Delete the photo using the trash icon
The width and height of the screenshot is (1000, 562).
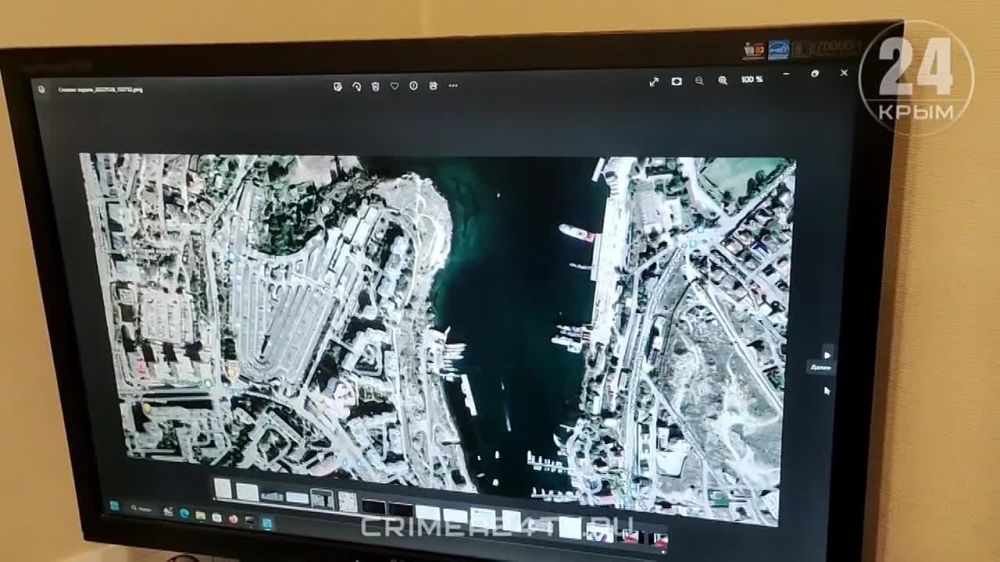(376, 86)
